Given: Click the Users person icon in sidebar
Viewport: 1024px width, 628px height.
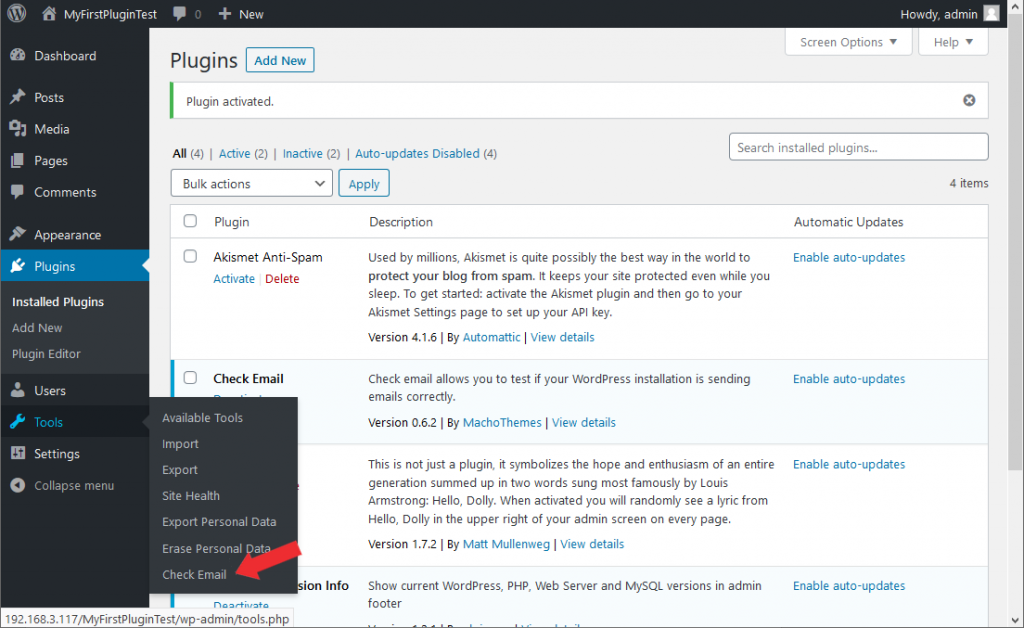Looking at the screenshot, I should coord(17,391).
